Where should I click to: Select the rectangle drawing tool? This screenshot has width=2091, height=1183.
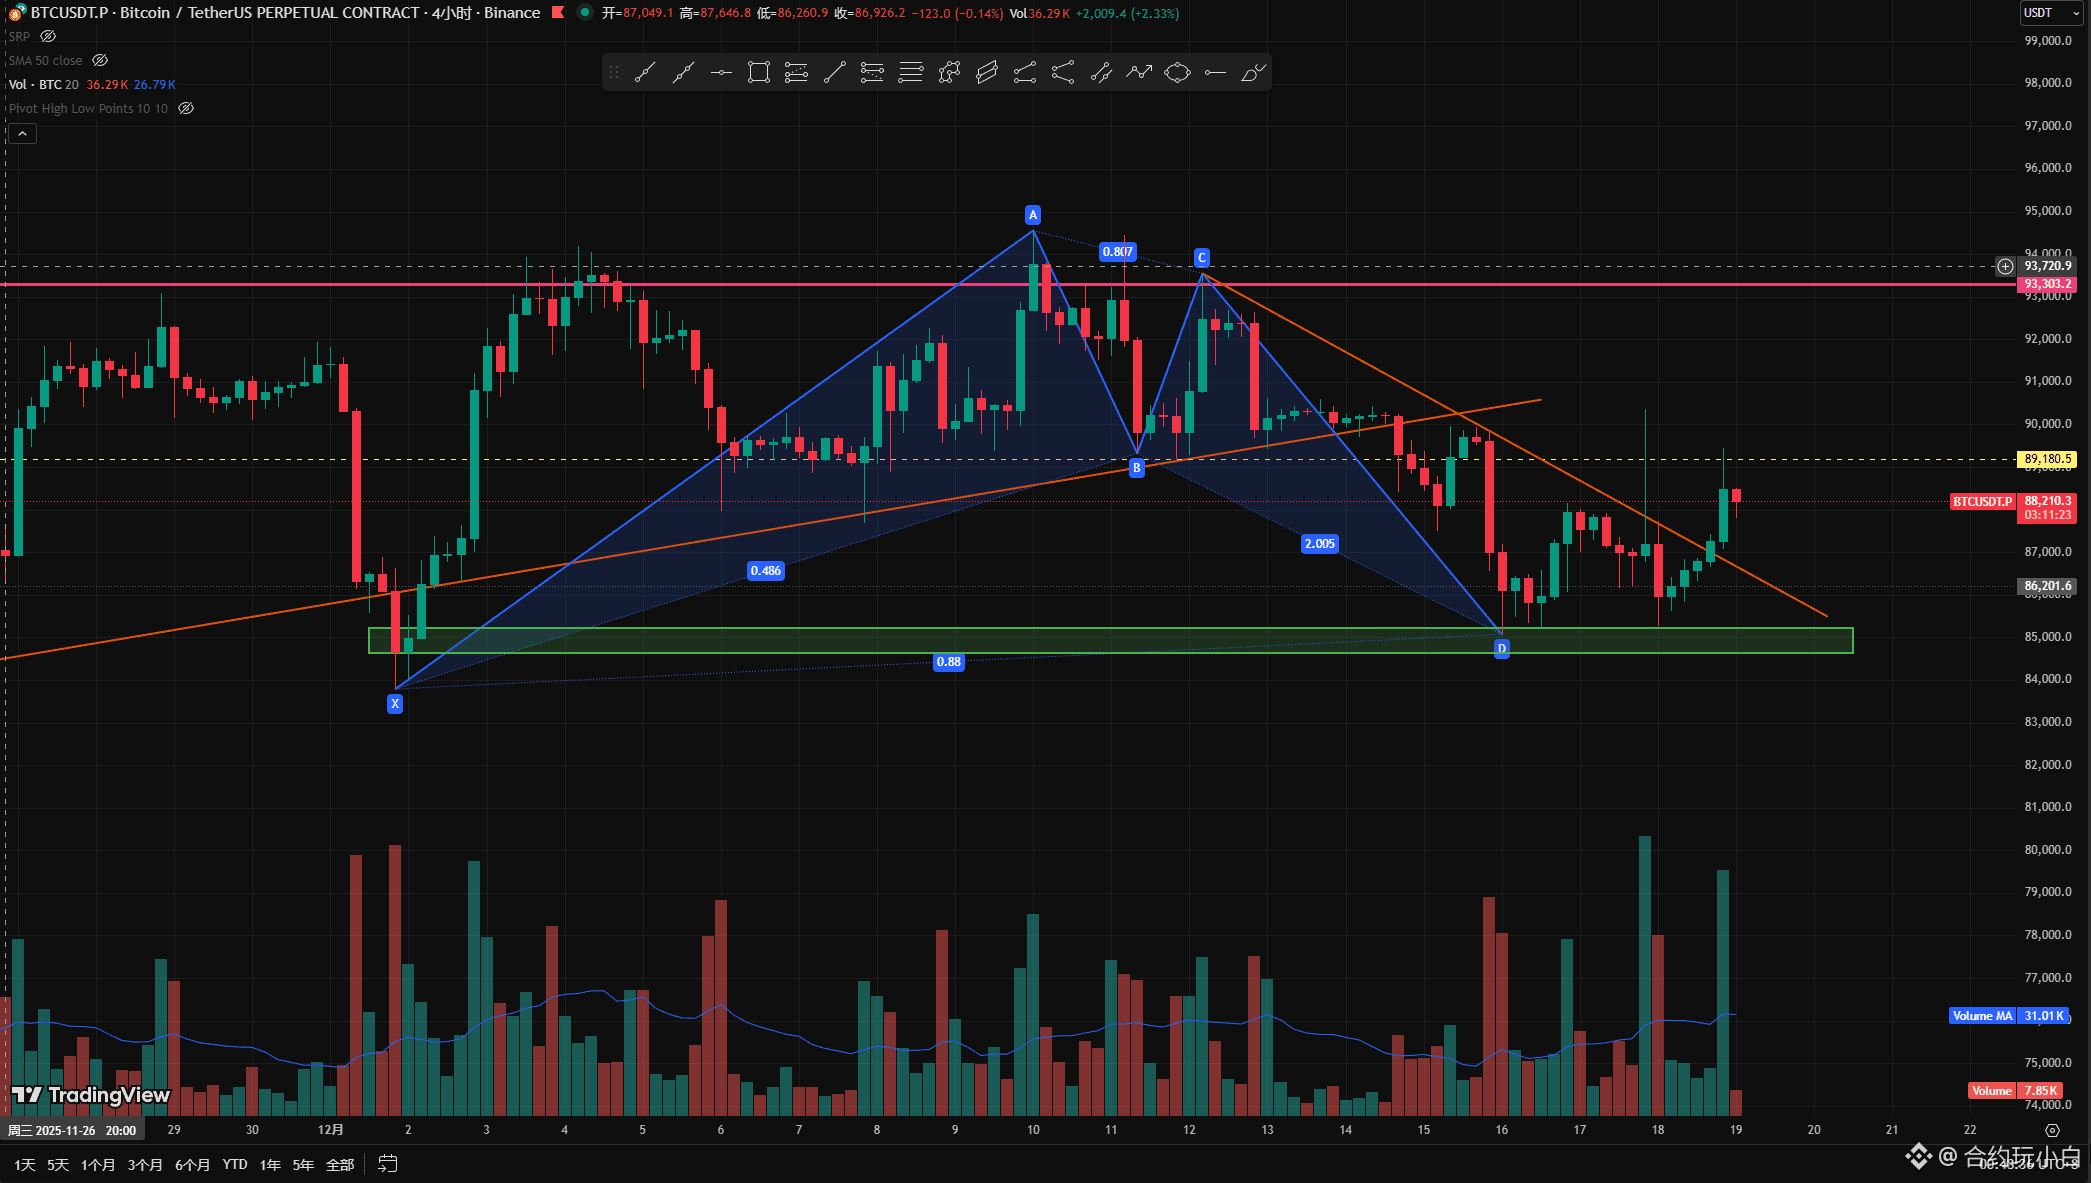tap(759, 72)
